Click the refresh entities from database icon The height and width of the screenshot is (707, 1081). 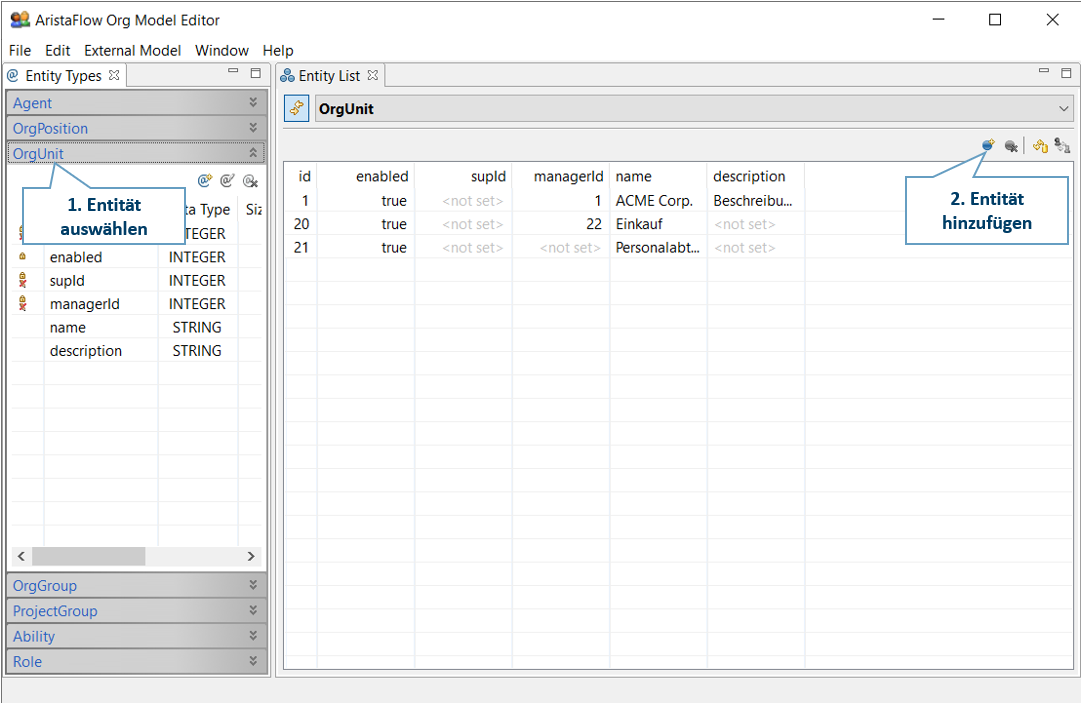1040,146
